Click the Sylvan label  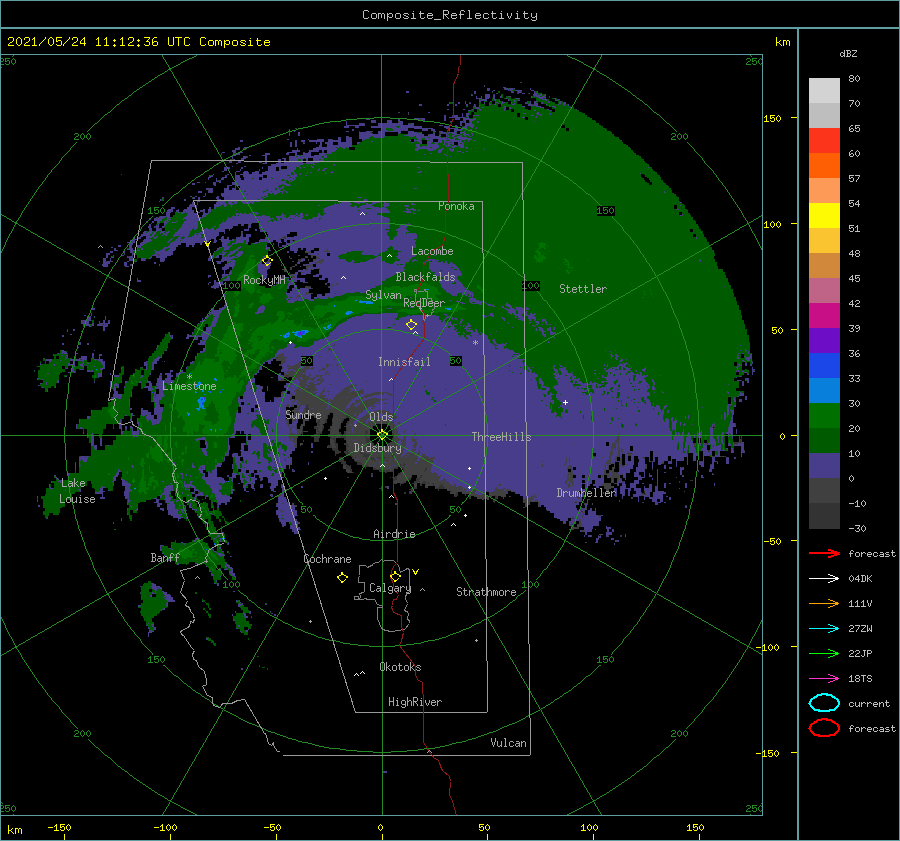(383, 295)
